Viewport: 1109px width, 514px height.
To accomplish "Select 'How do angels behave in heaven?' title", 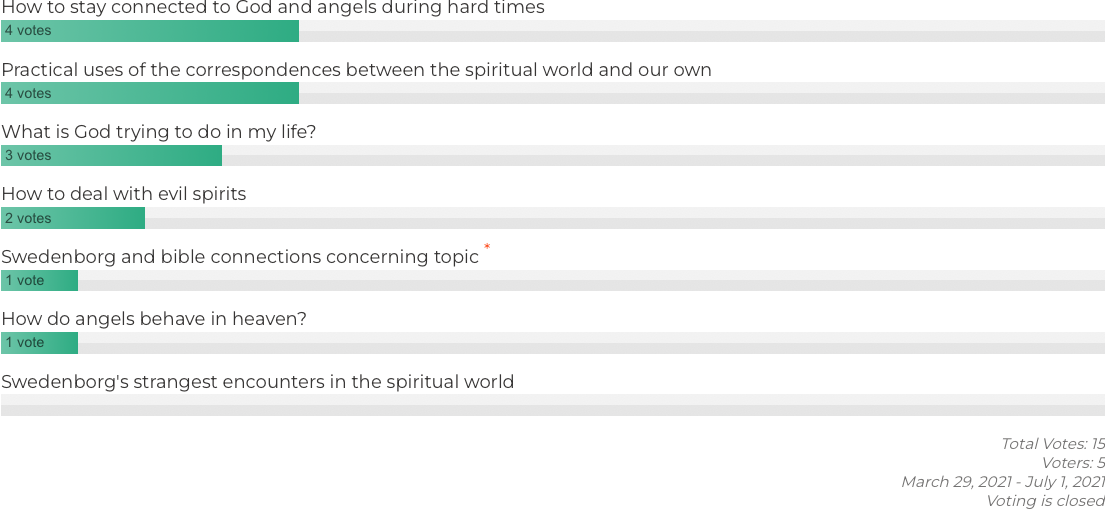I will (x=154, y=319).
